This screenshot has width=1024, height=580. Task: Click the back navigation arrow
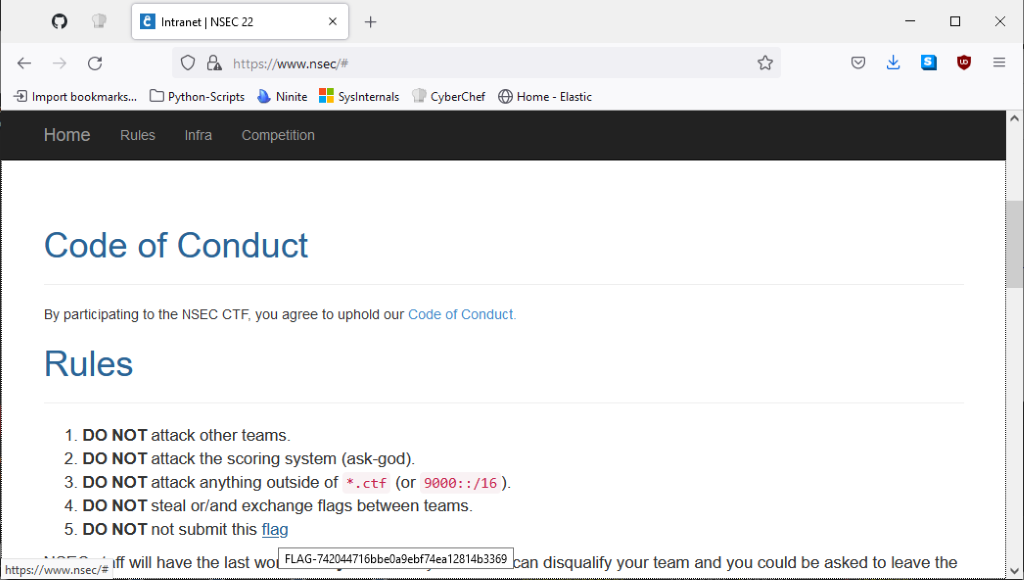pos(24,63)
